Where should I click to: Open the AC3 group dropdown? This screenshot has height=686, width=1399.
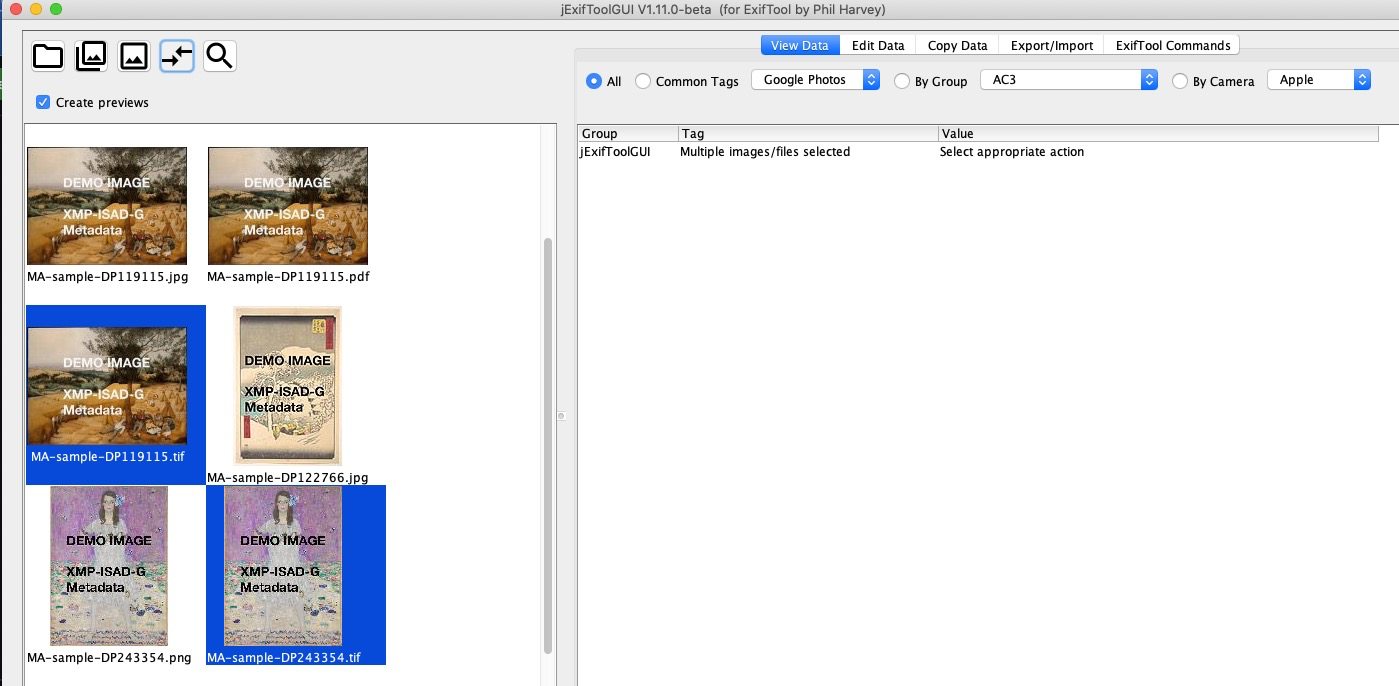[x=1060, y=78]
